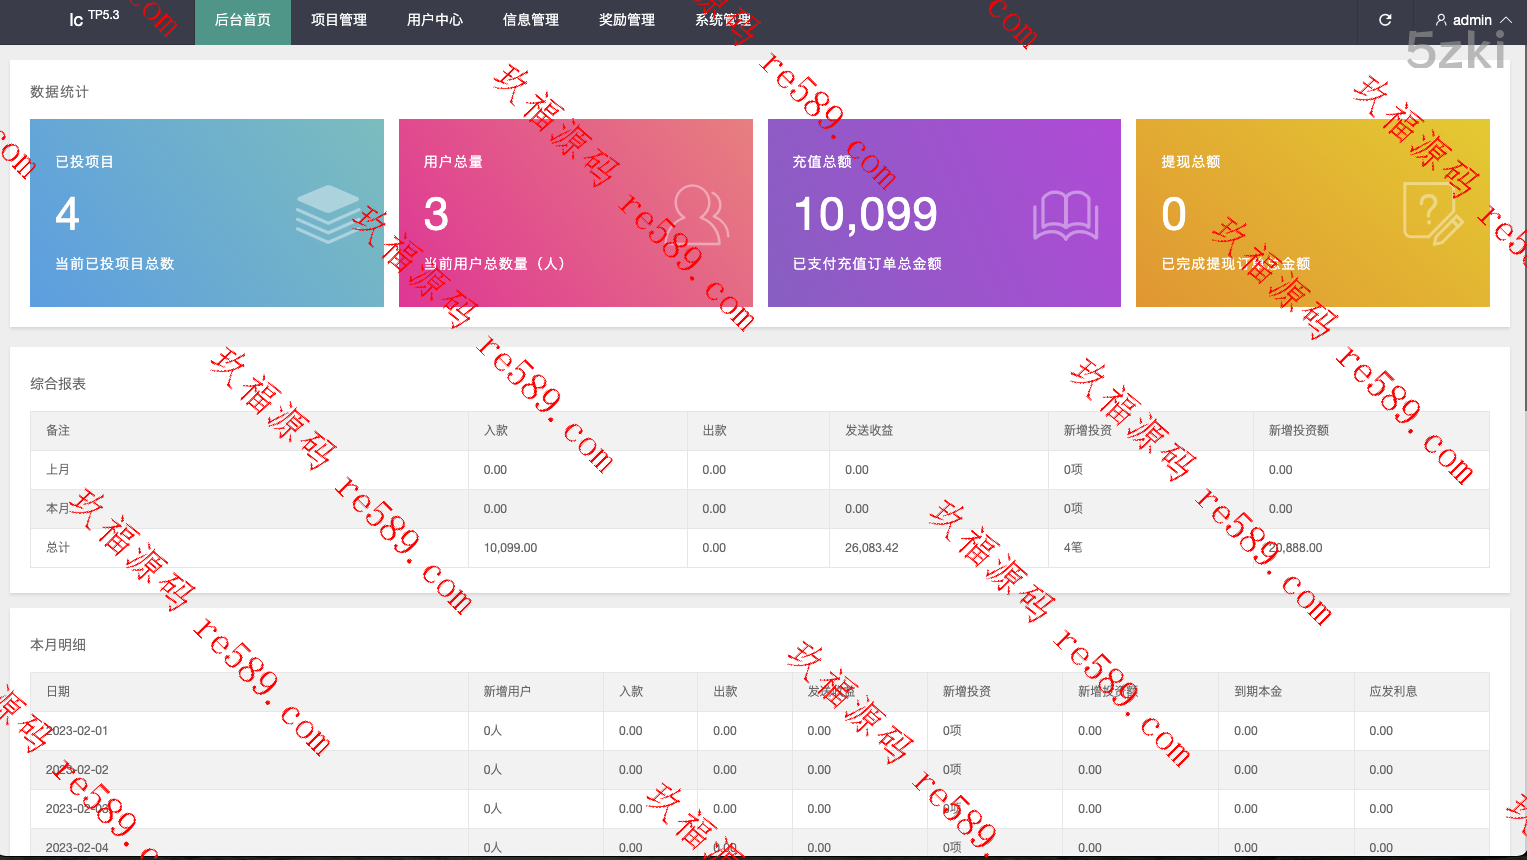
Task: Click the 入款 column header in 综合报表
Action: point(496,431)
